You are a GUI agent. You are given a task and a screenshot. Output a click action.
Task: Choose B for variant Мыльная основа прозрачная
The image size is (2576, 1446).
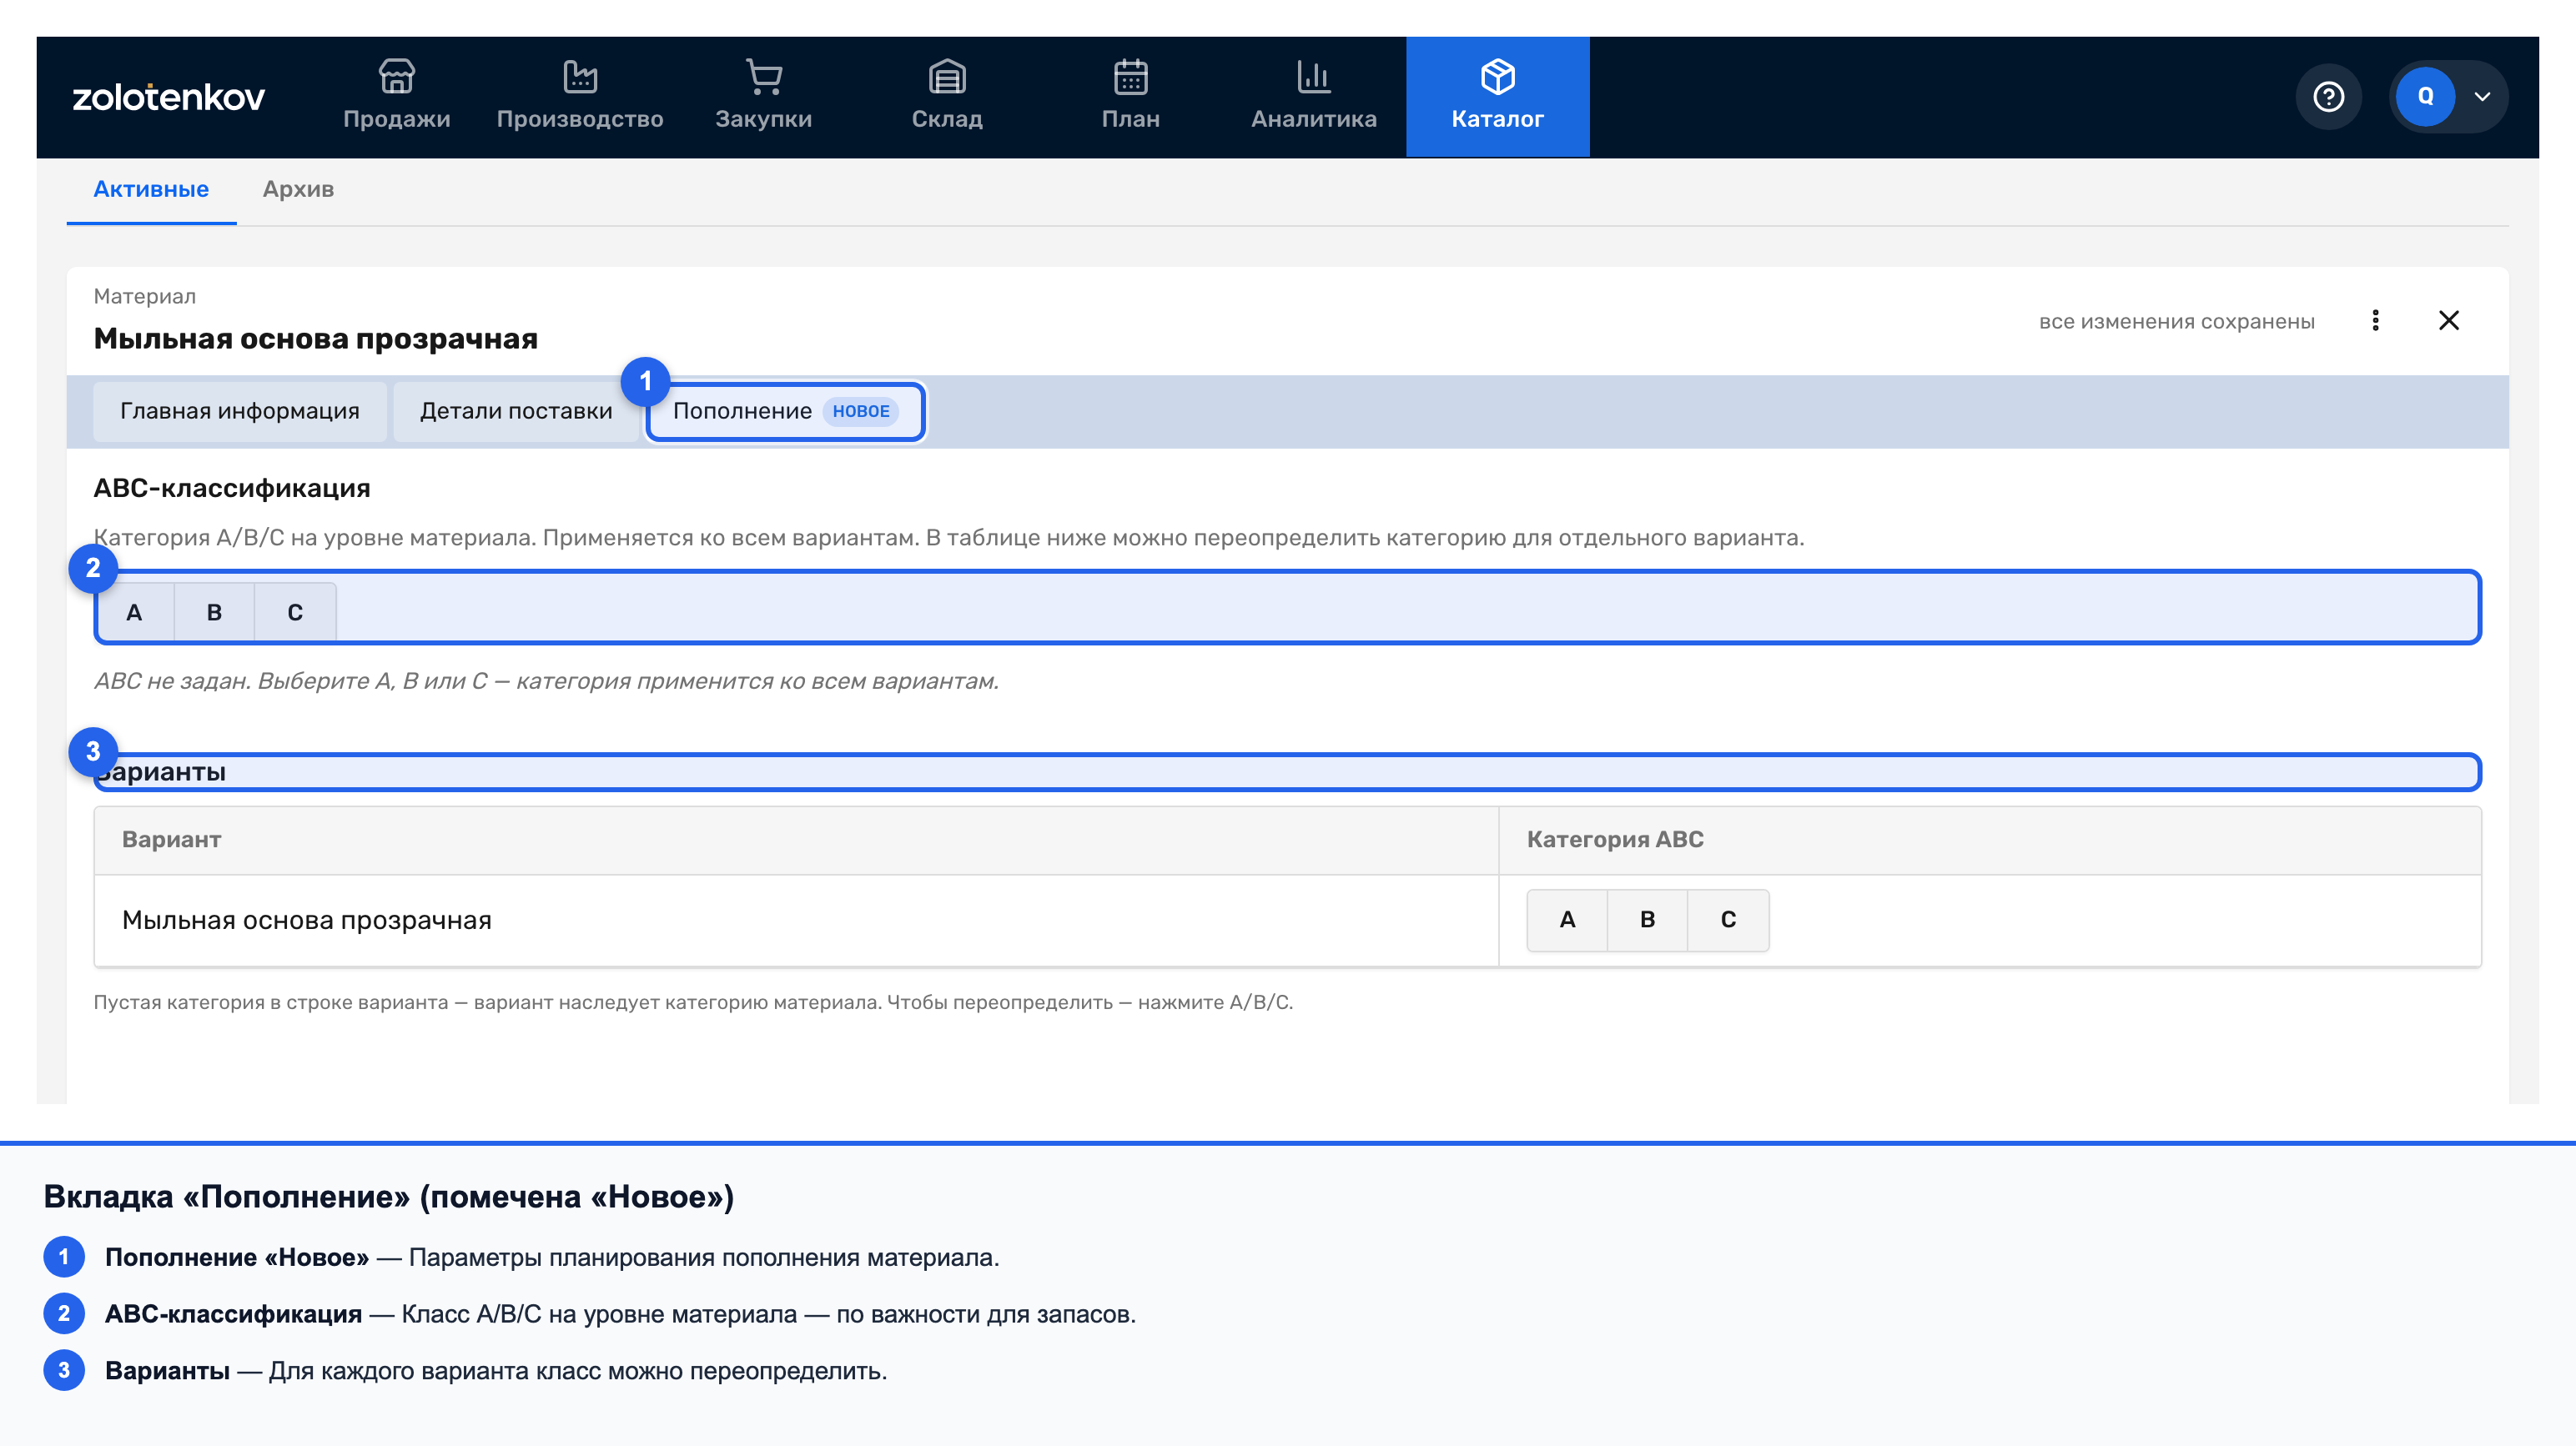pos(1648,920)
